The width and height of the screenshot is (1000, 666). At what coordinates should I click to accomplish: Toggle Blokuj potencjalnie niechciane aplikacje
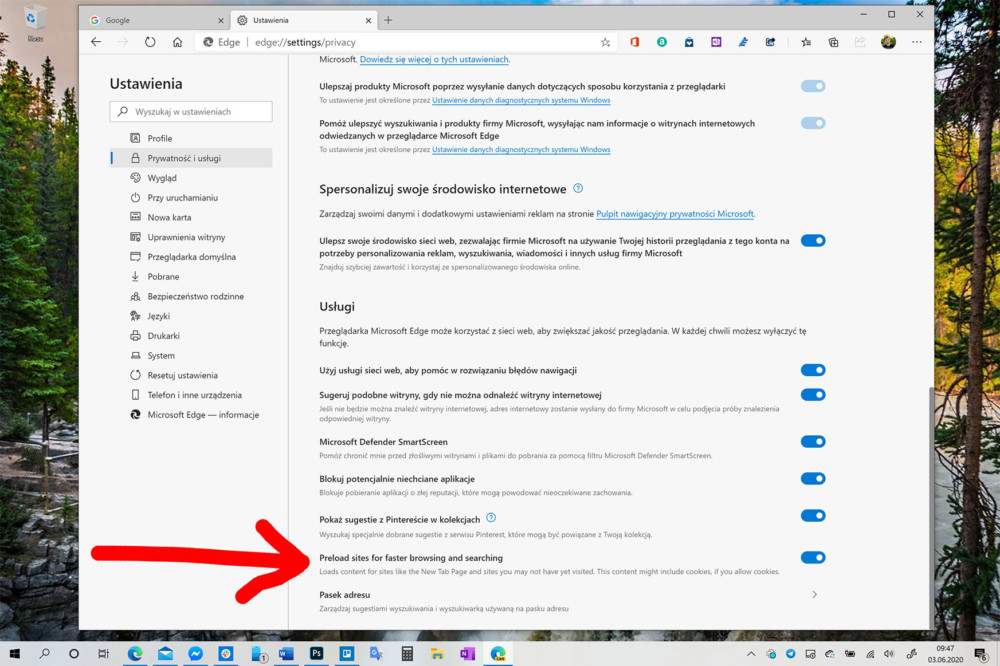pyautogui.click(x=813, y=478)
